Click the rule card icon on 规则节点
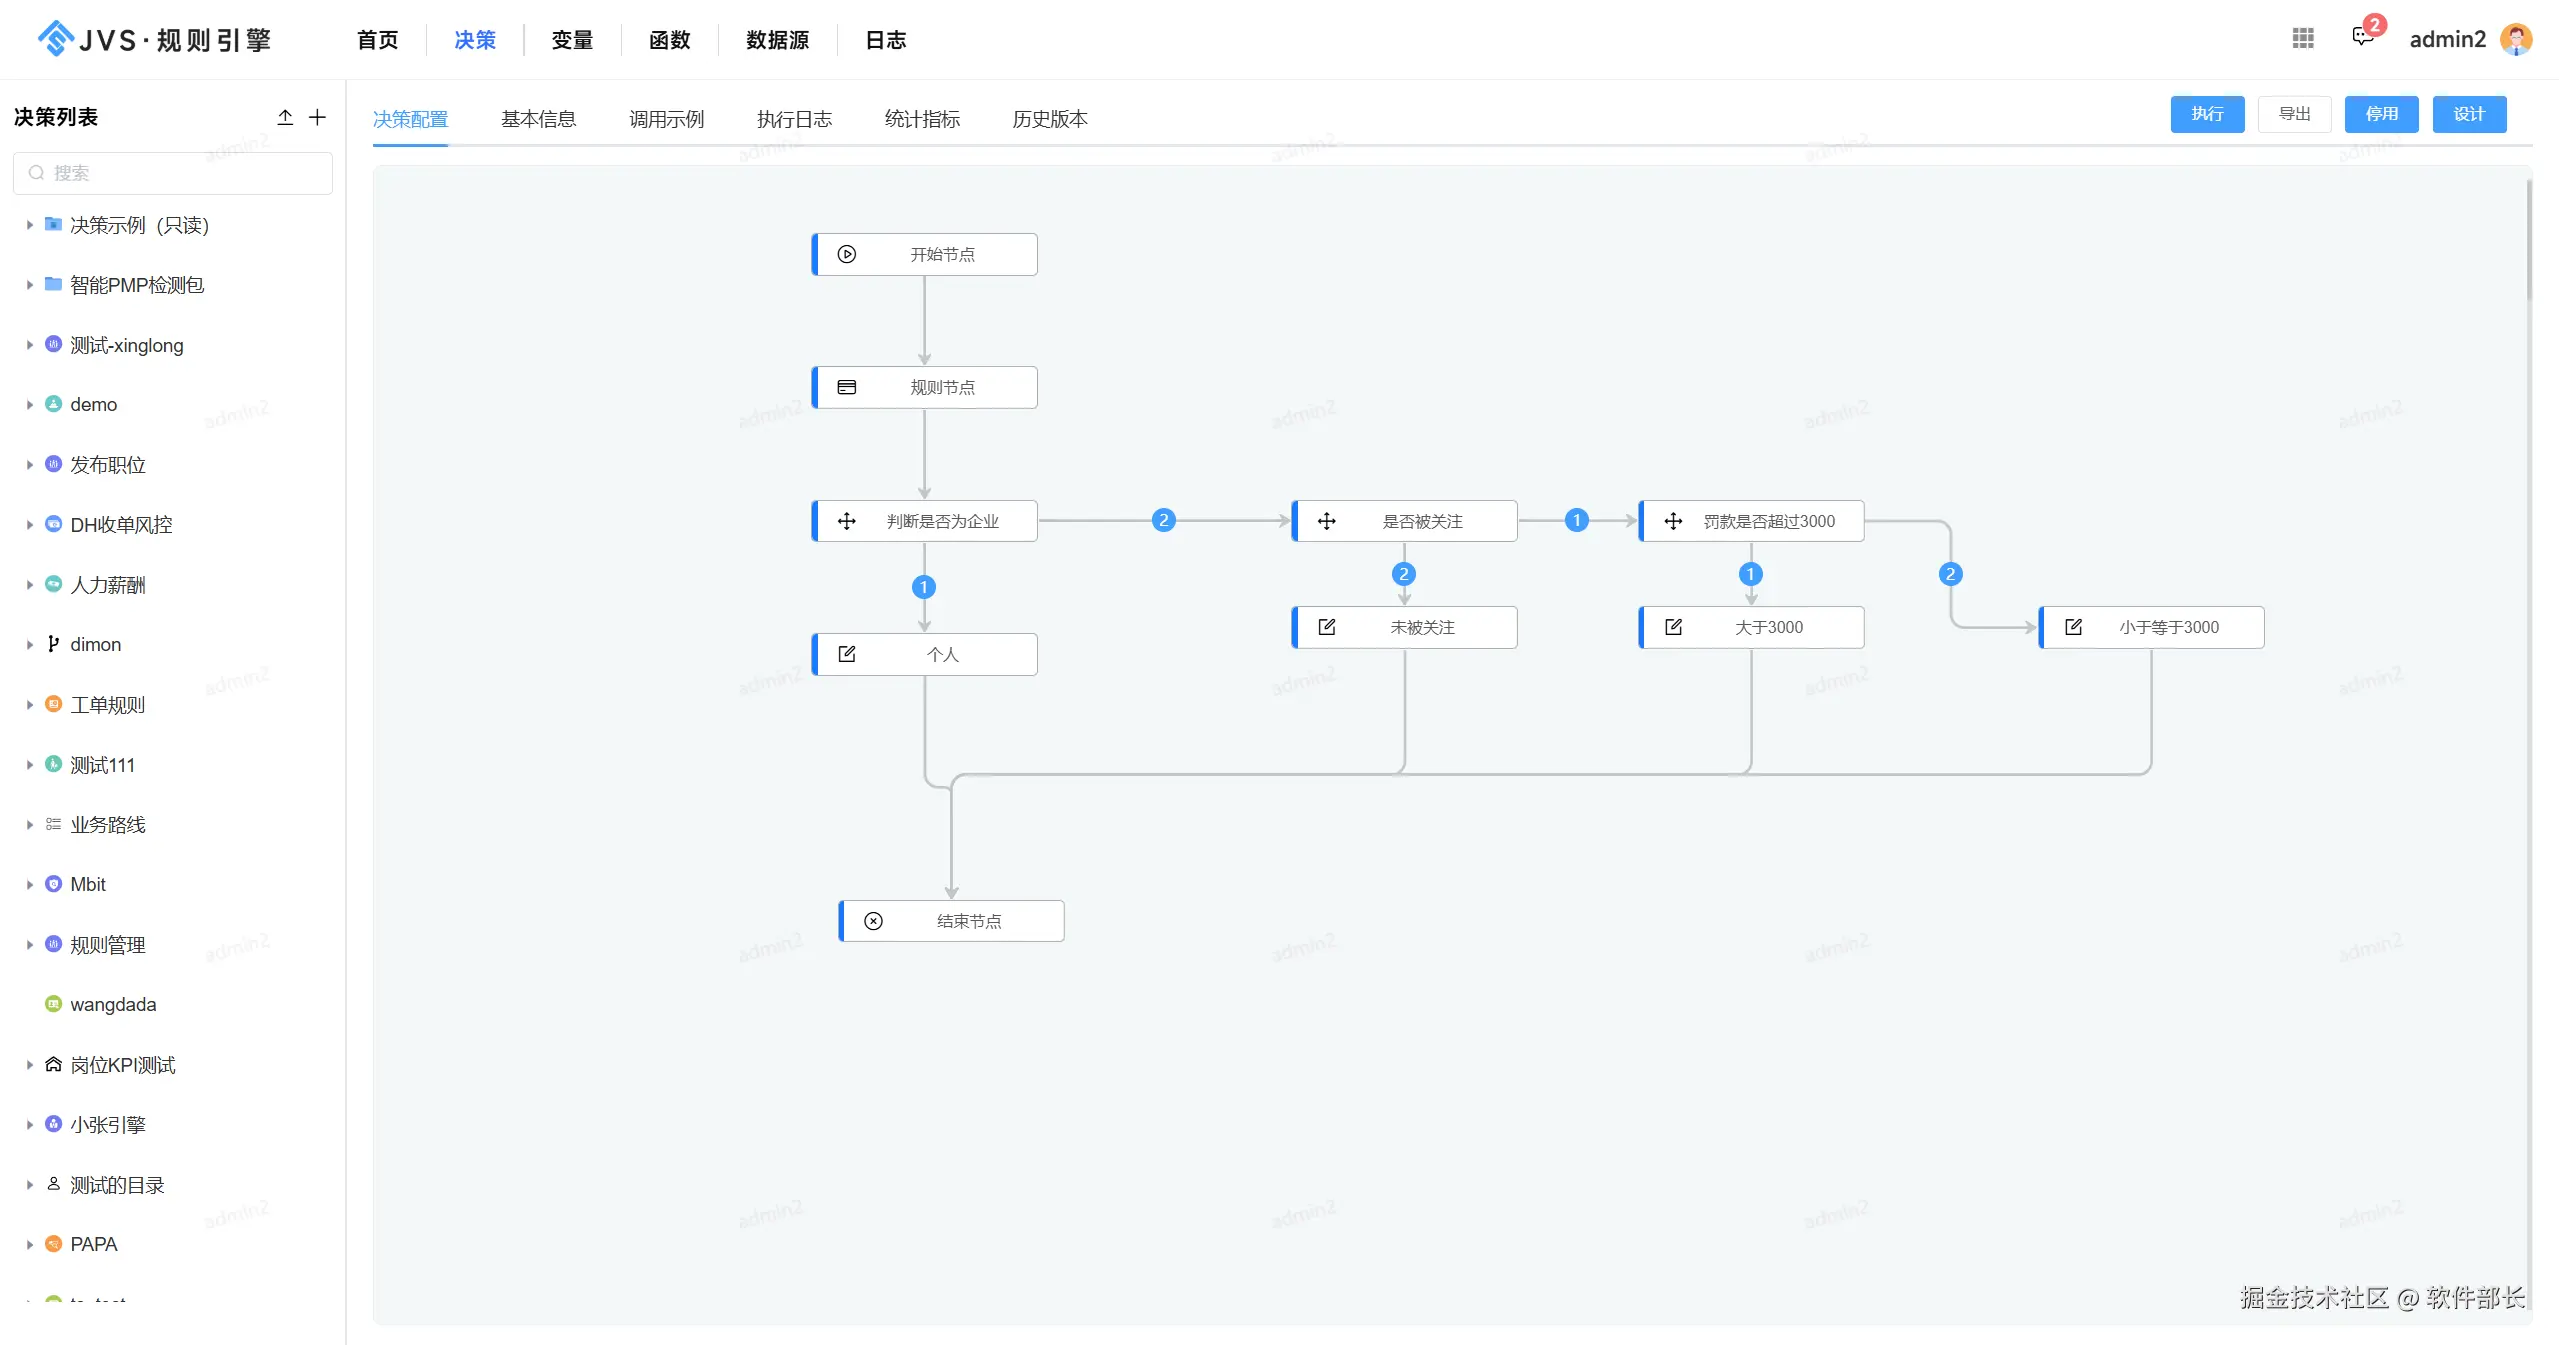The image size is (2559, 1345). pos(847,387)
